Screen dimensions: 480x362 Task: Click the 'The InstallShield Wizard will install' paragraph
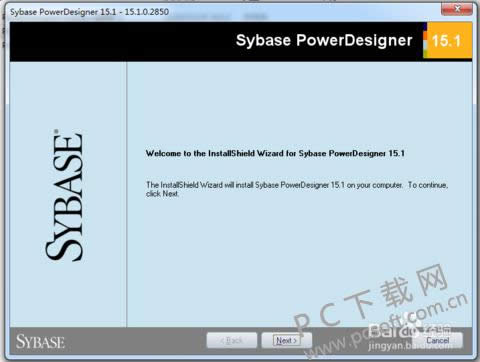click(297, 189)
